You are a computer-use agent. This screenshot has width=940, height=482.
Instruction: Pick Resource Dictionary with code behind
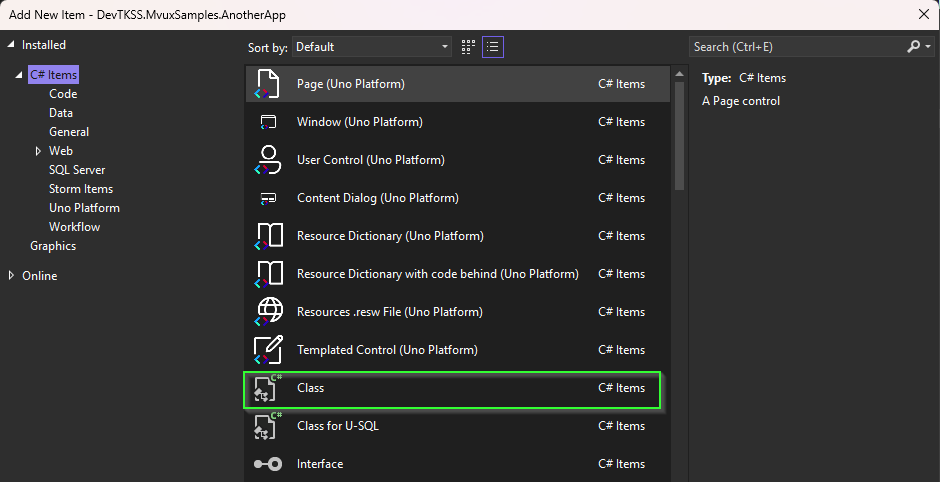tap(437, 274)
